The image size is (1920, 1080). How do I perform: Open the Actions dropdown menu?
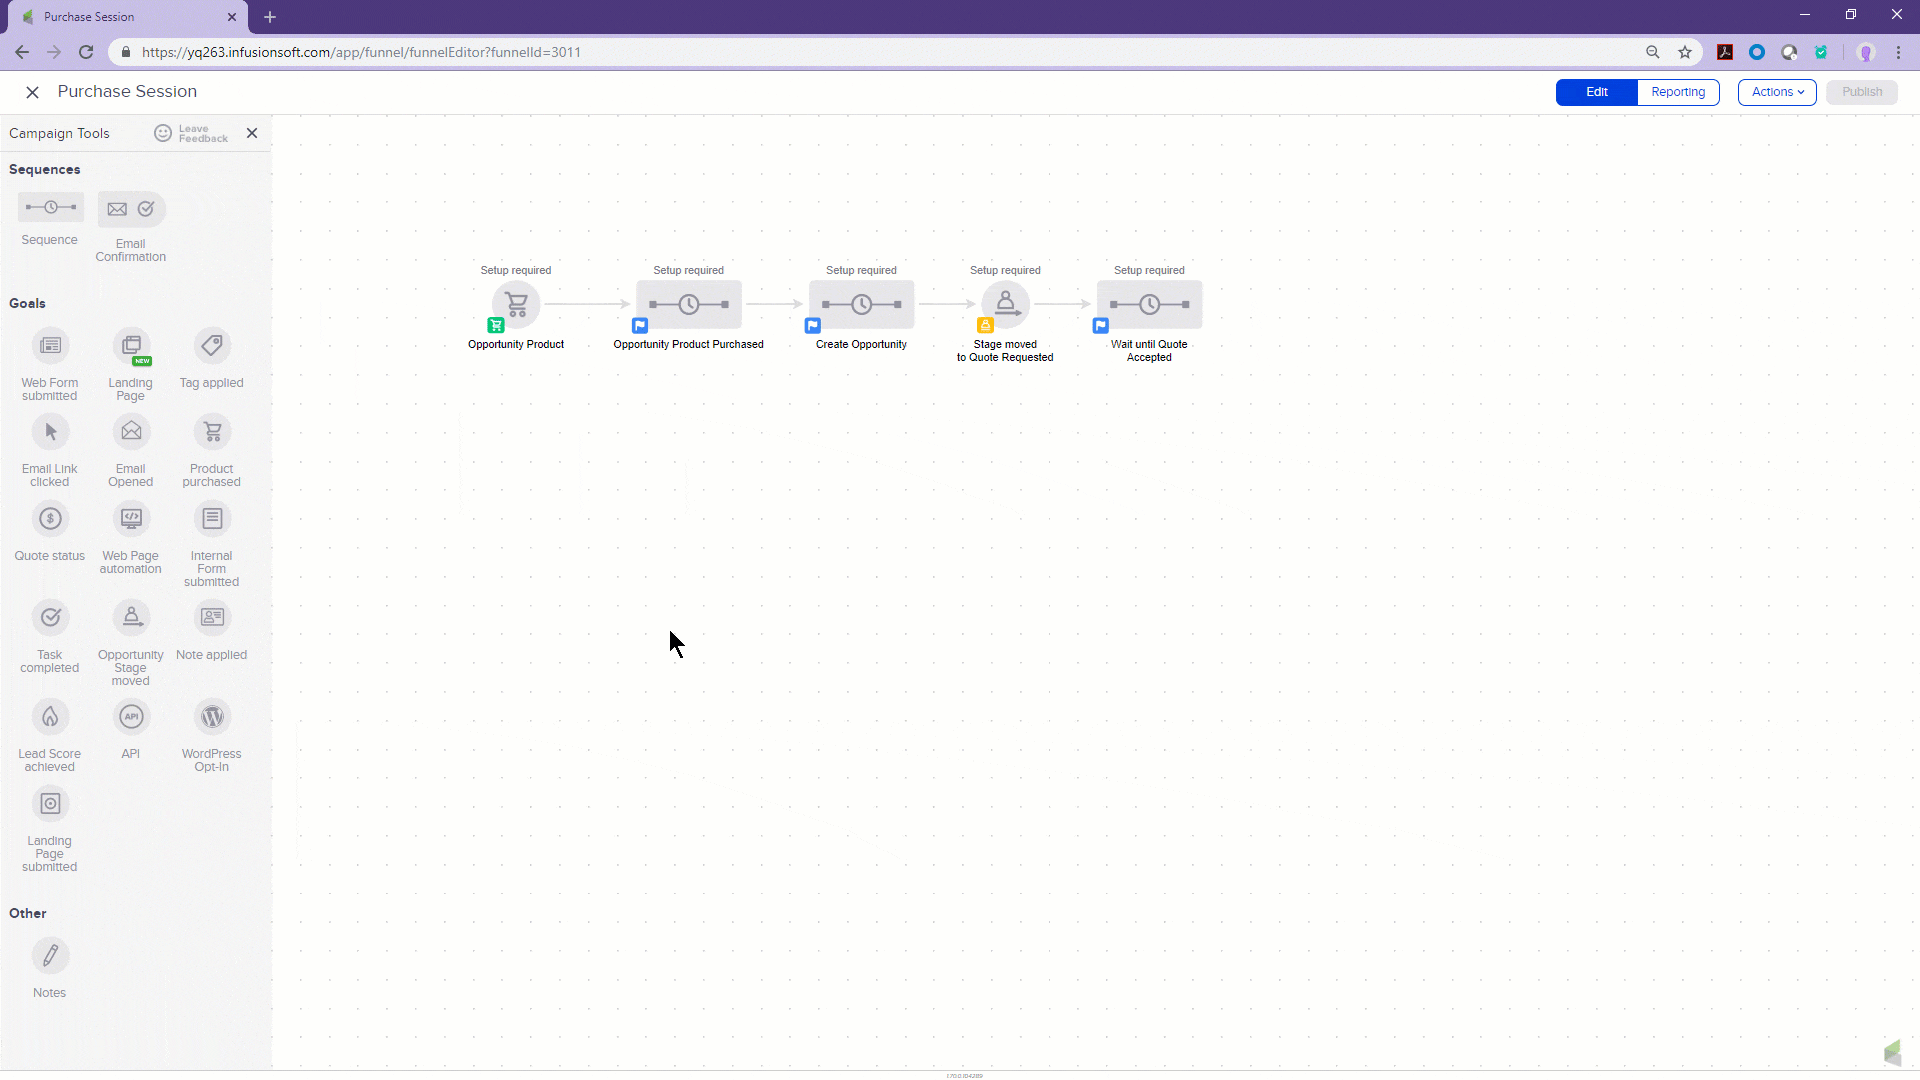coord(1777,92)
